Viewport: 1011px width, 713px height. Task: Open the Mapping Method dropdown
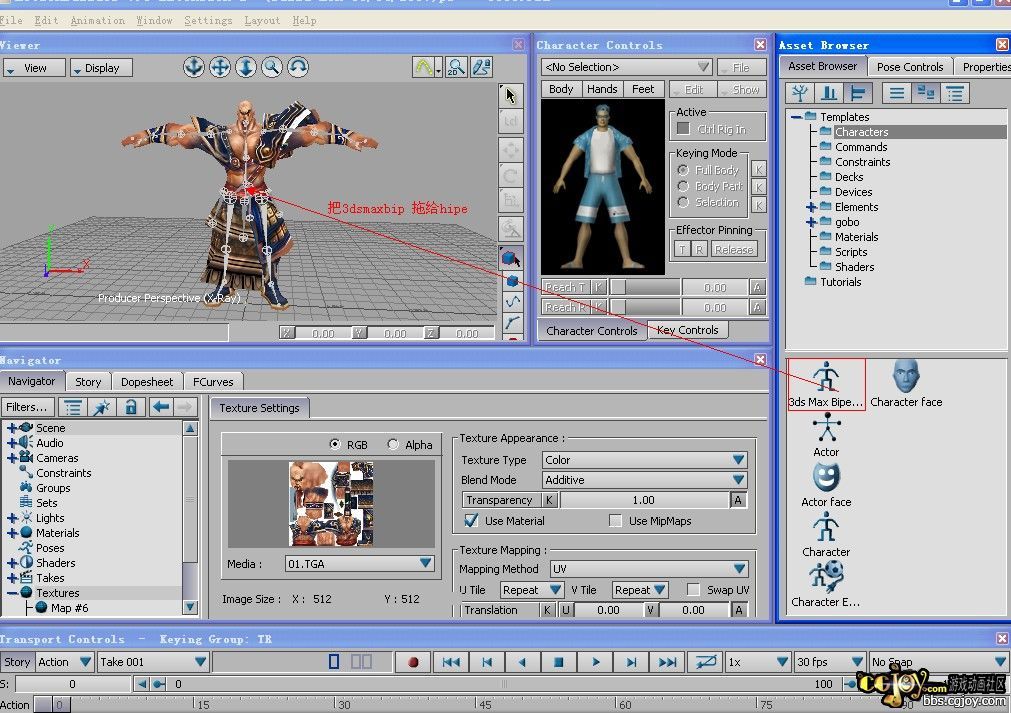coord(649,569)
